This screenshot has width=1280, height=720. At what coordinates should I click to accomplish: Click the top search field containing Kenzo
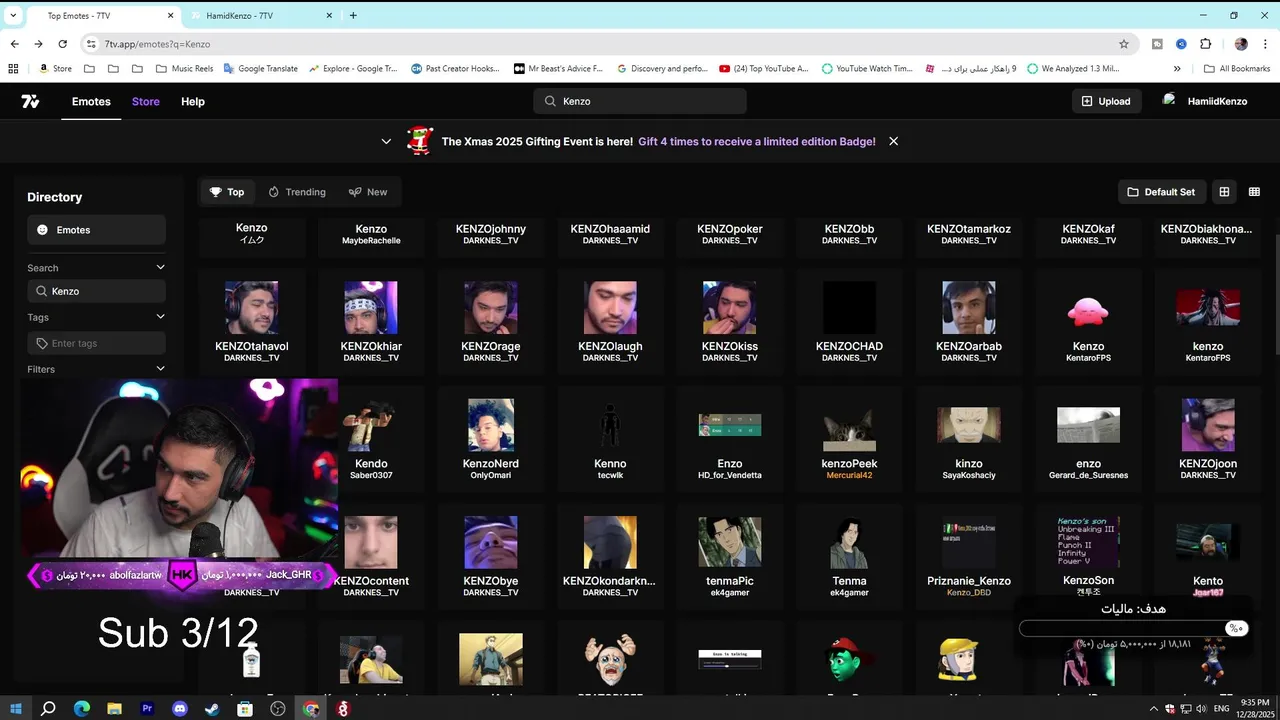click(x=640, y=101)
